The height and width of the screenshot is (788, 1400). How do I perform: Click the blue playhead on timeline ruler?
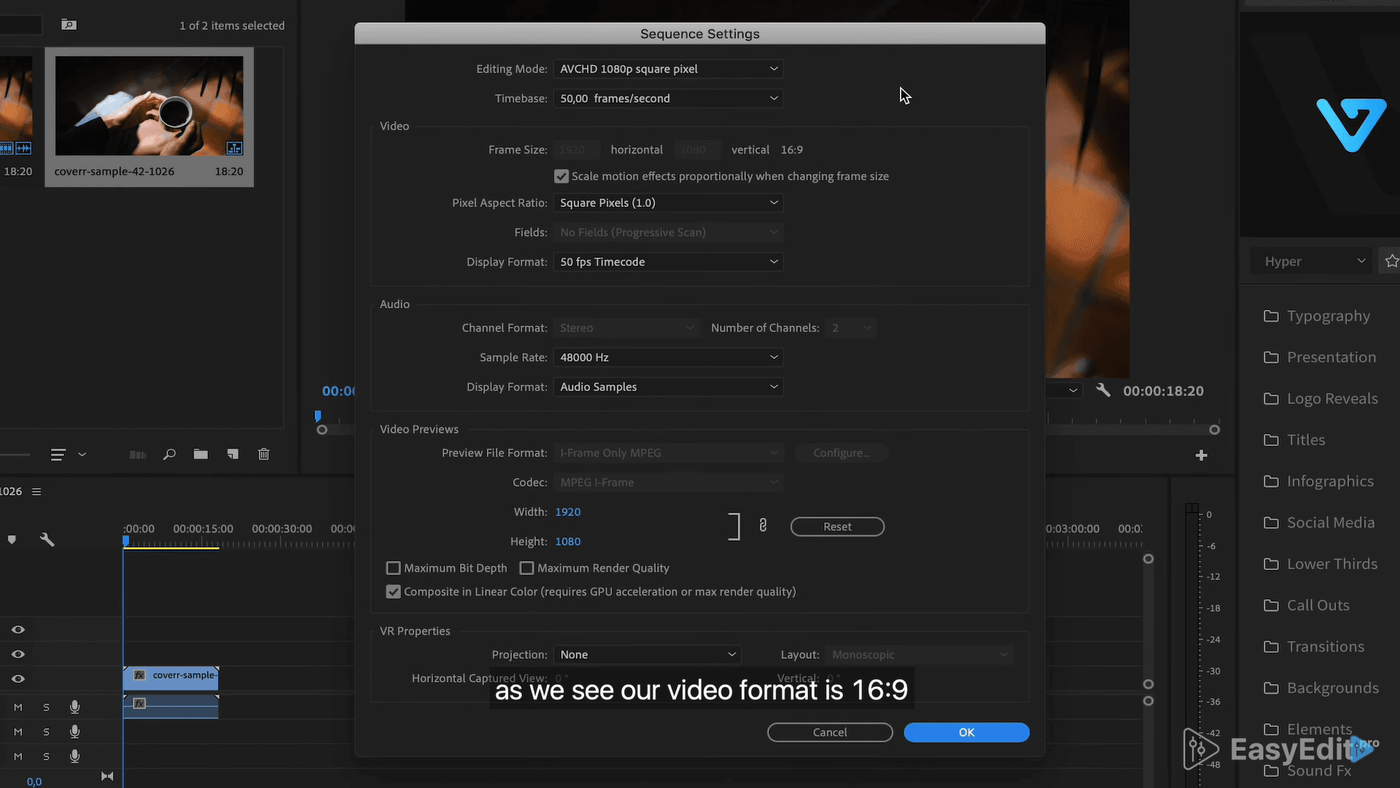[126, 541]
